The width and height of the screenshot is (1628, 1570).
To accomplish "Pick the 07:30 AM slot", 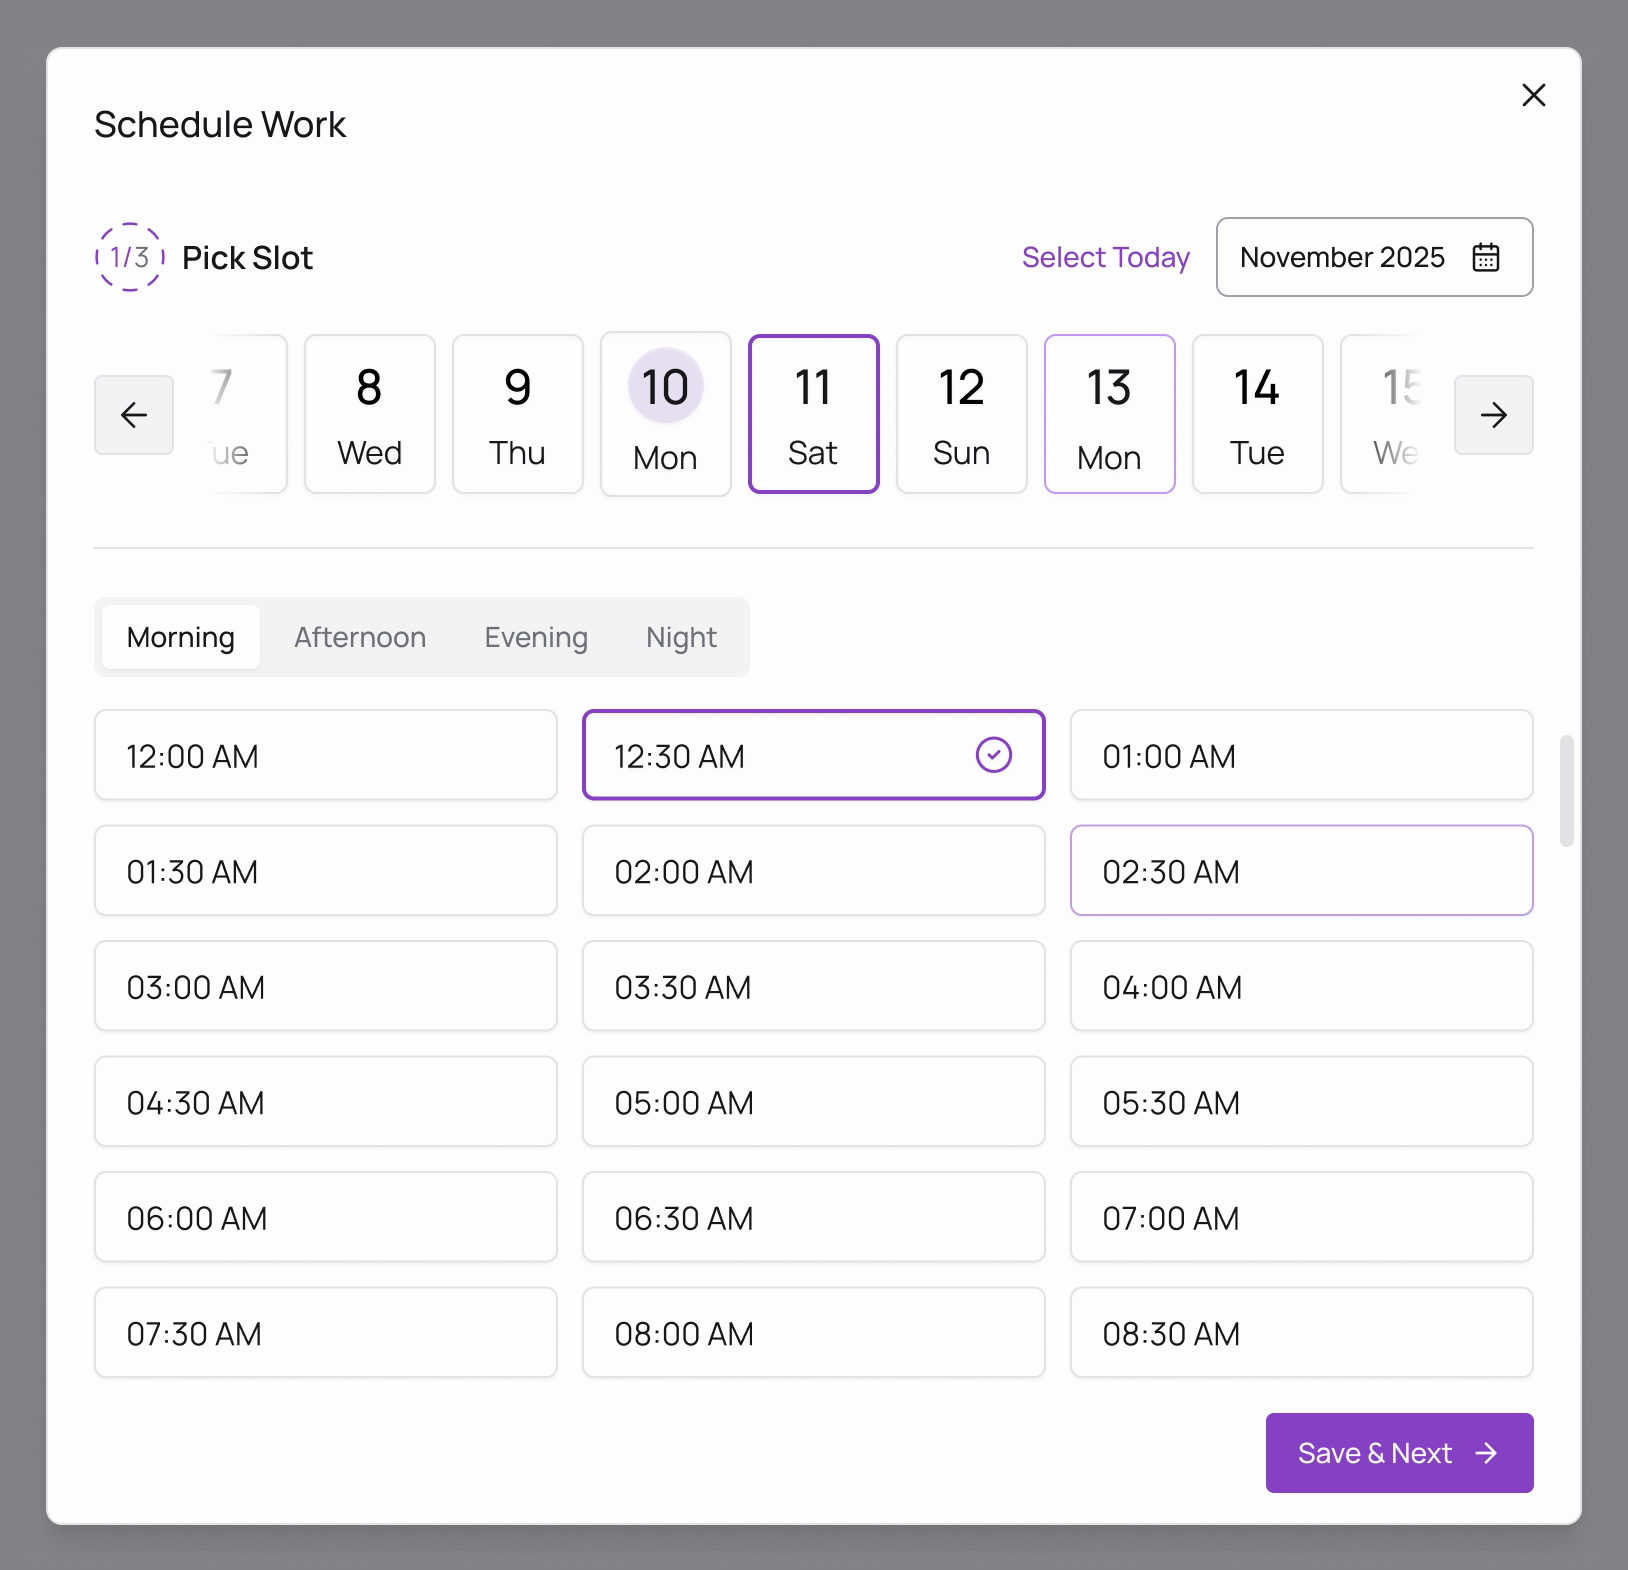I will coord(326,1333).
